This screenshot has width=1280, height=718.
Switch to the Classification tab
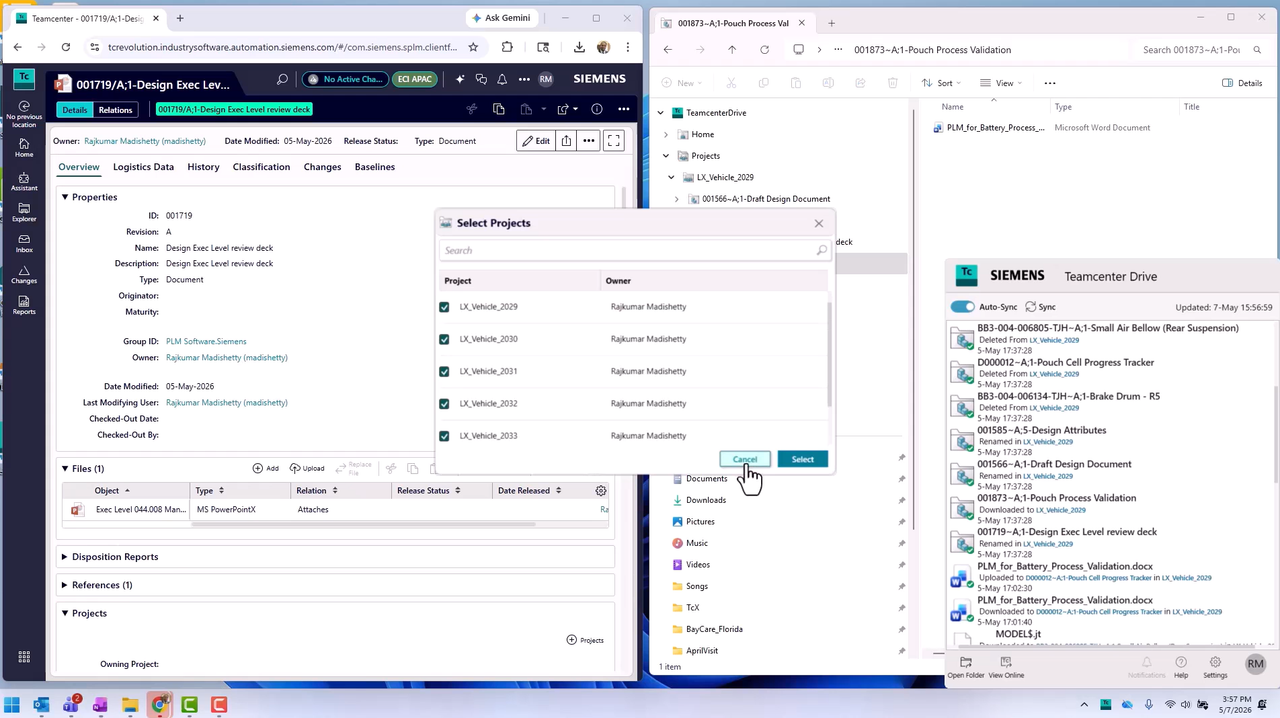[261, 167]
